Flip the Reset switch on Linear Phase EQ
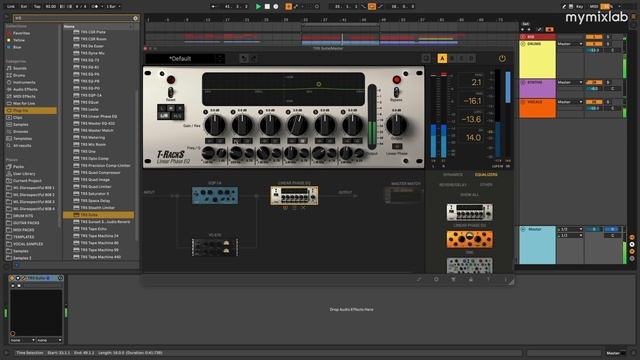The image size is (640, 360). pyautogui.click(x=171, y=92)
